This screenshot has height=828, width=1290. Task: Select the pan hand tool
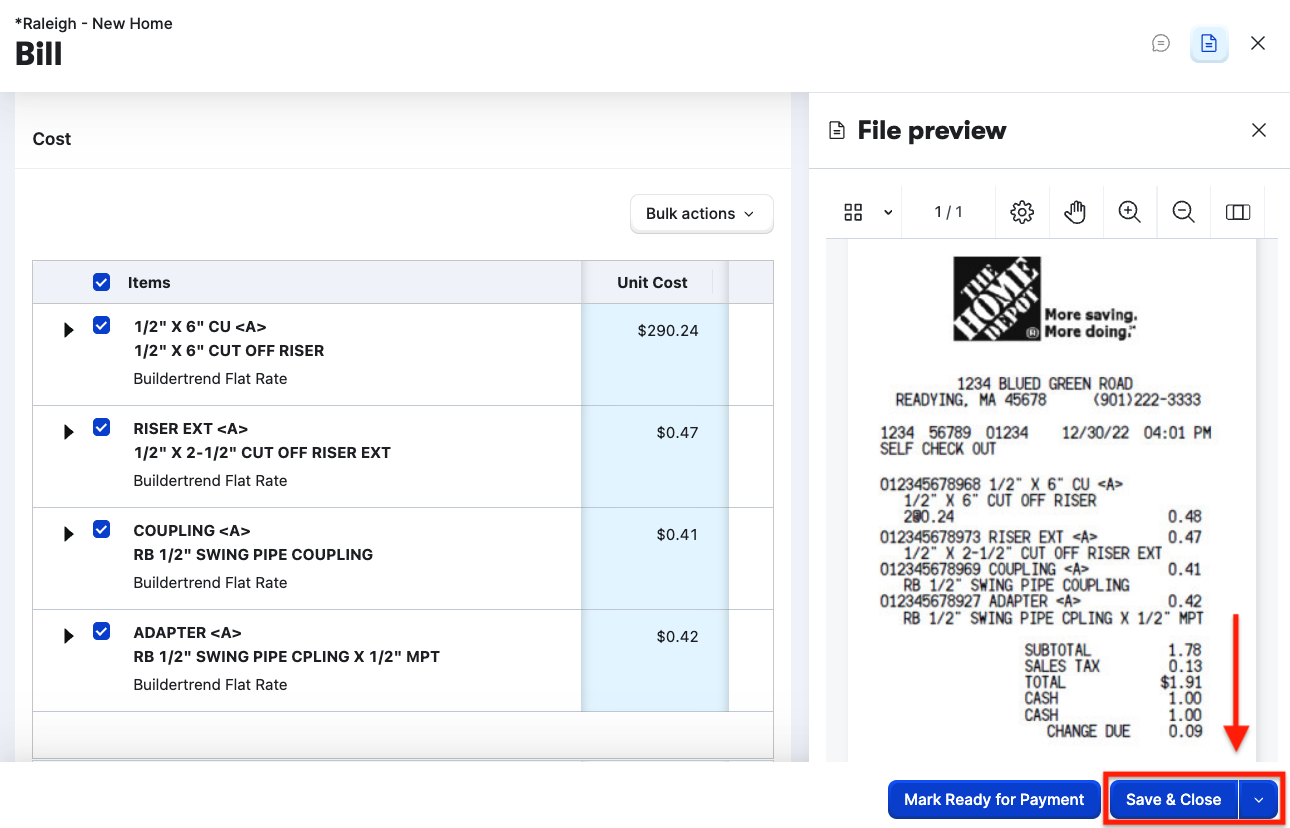coord(1075,212)
